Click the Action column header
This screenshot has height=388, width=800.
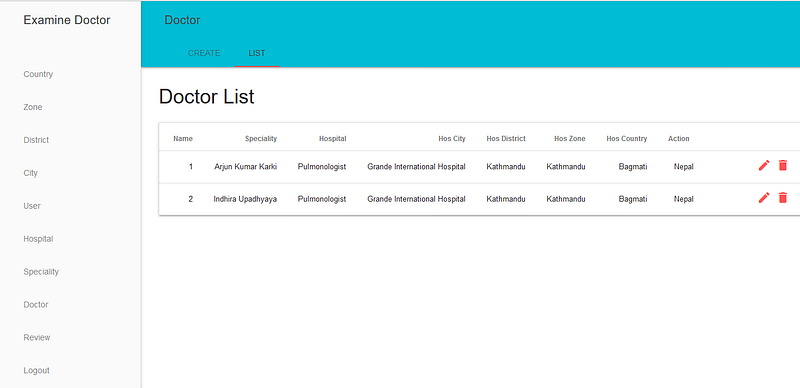coord(679,138)
